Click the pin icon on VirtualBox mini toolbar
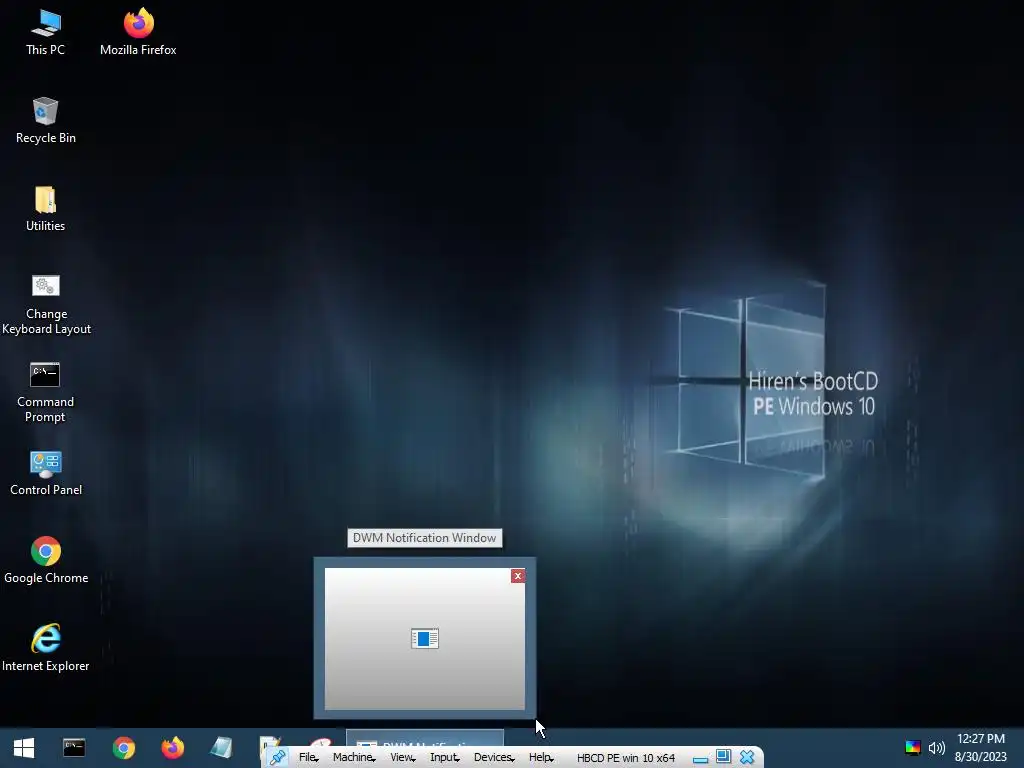The height and width of the screenshot is (768, 1024). 278,758
